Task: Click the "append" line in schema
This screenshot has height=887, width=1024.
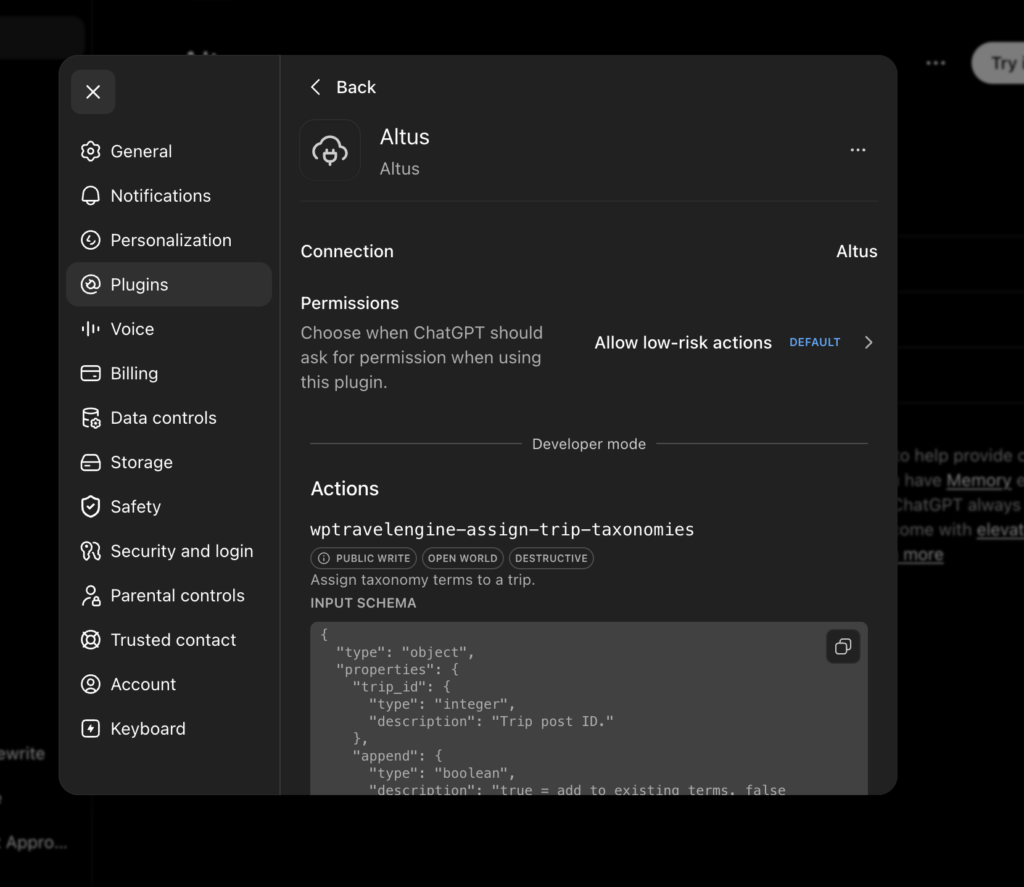Action: click(x=397, y=756)
